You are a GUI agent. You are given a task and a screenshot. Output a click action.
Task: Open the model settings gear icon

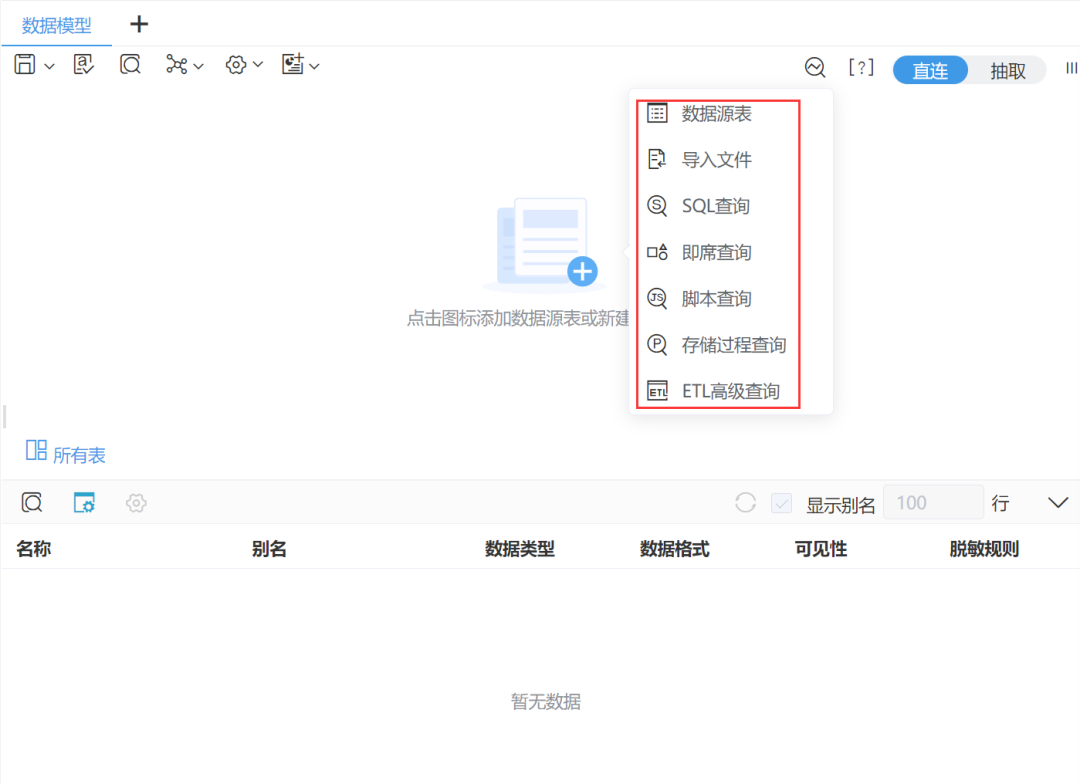[x=237, y=64]
